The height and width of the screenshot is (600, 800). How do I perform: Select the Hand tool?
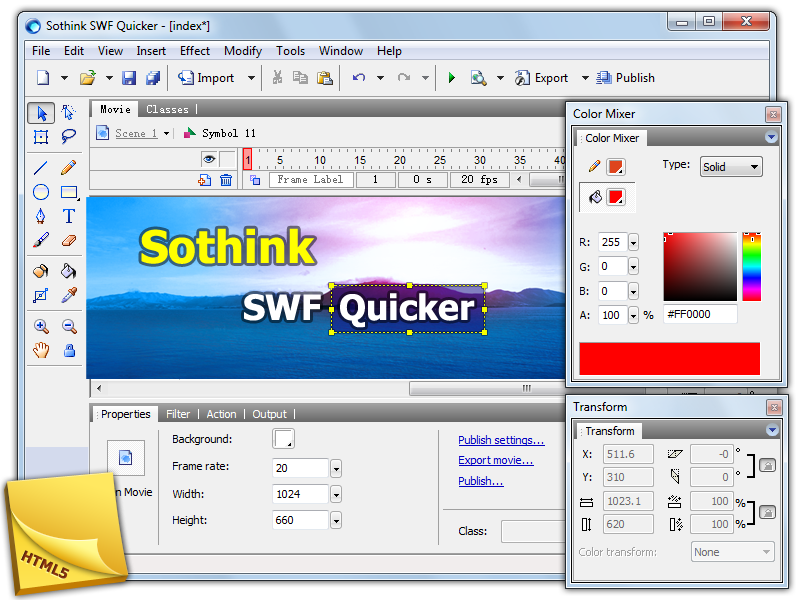pos(41,351)
